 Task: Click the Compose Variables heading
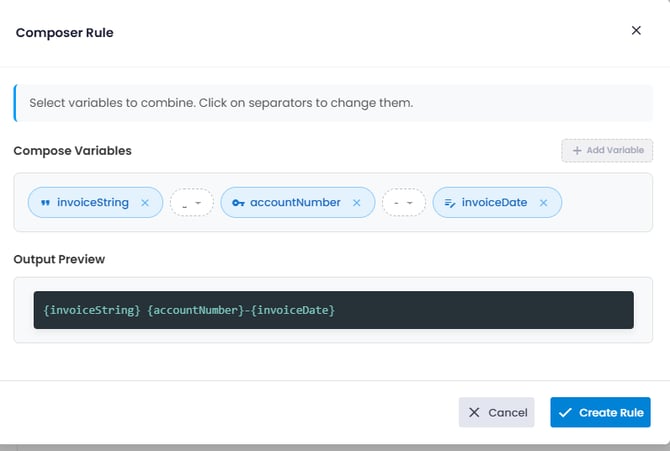point(72,151)
